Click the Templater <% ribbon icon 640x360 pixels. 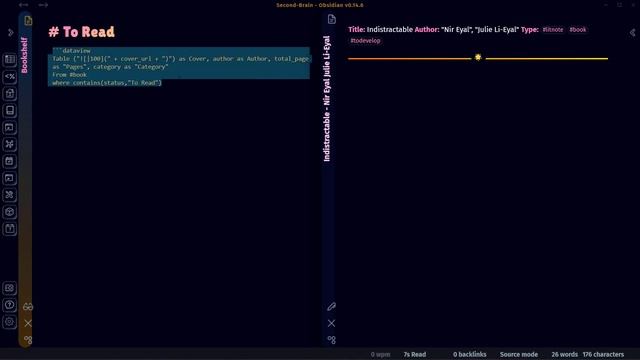10,77
